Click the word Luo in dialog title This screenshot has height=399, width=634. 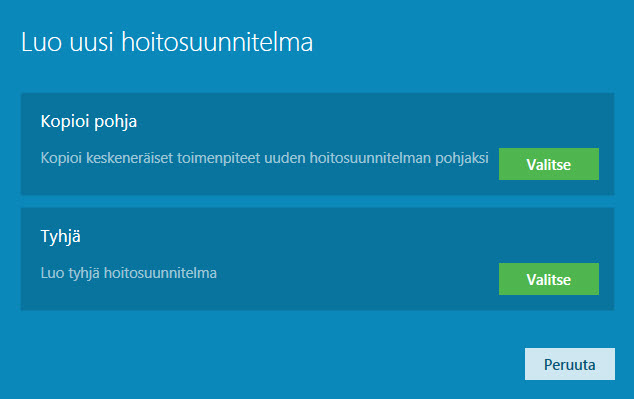(41, 42)
